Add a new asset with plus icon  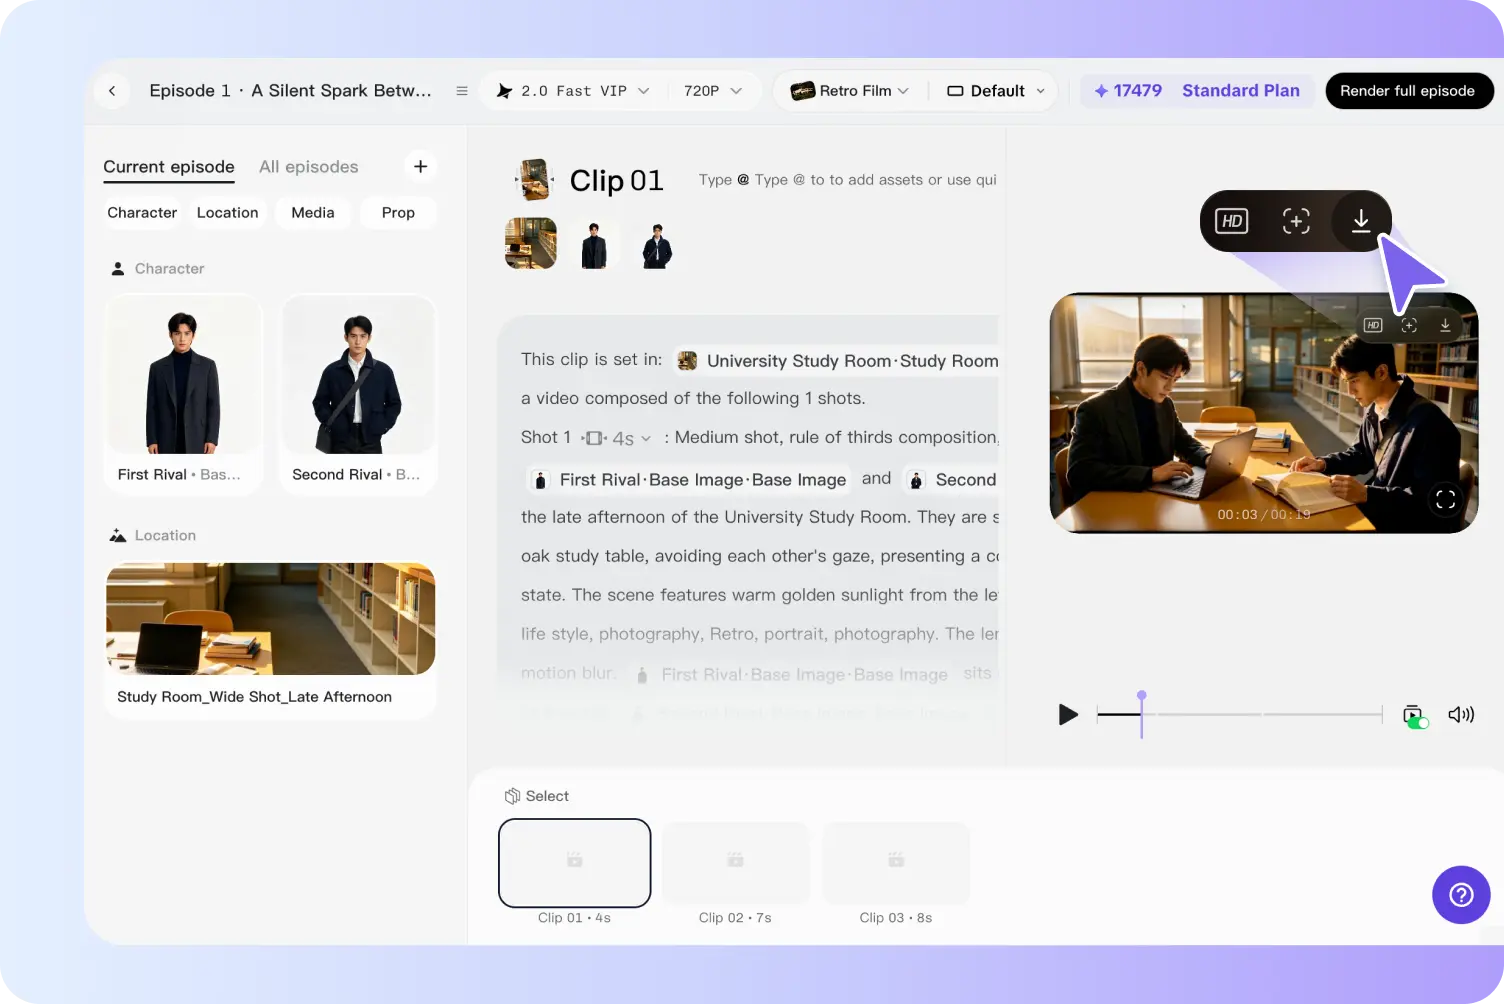click(421, 167)
